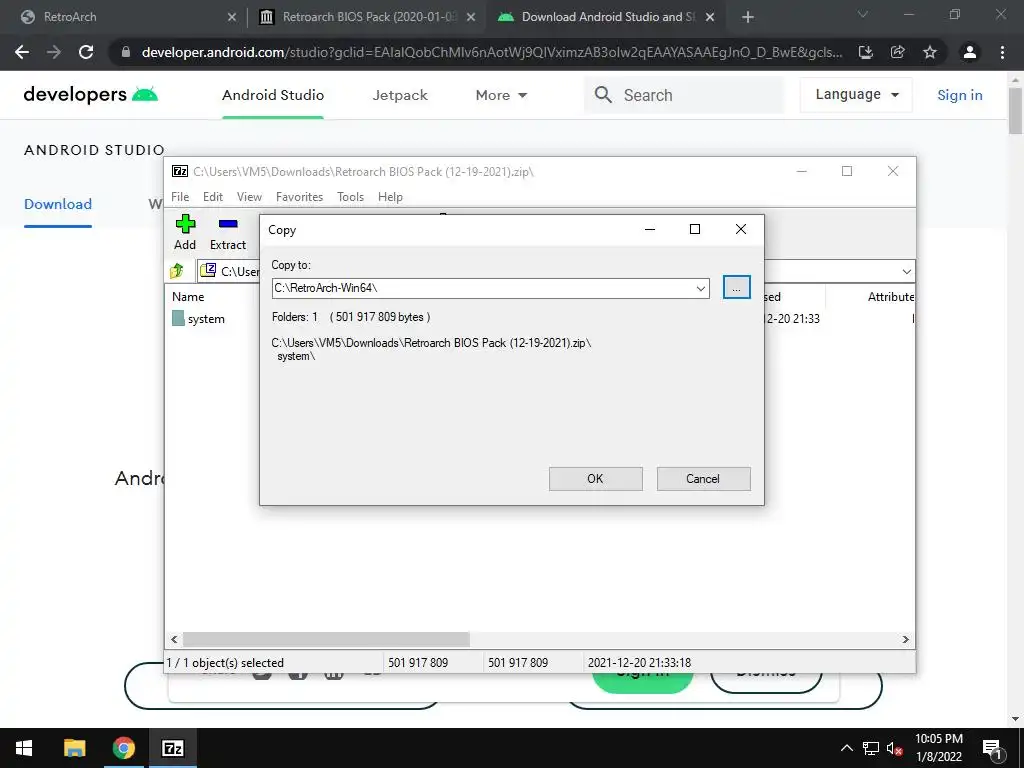
Task: Bookmark this page with the star icon
Action: 930,52
